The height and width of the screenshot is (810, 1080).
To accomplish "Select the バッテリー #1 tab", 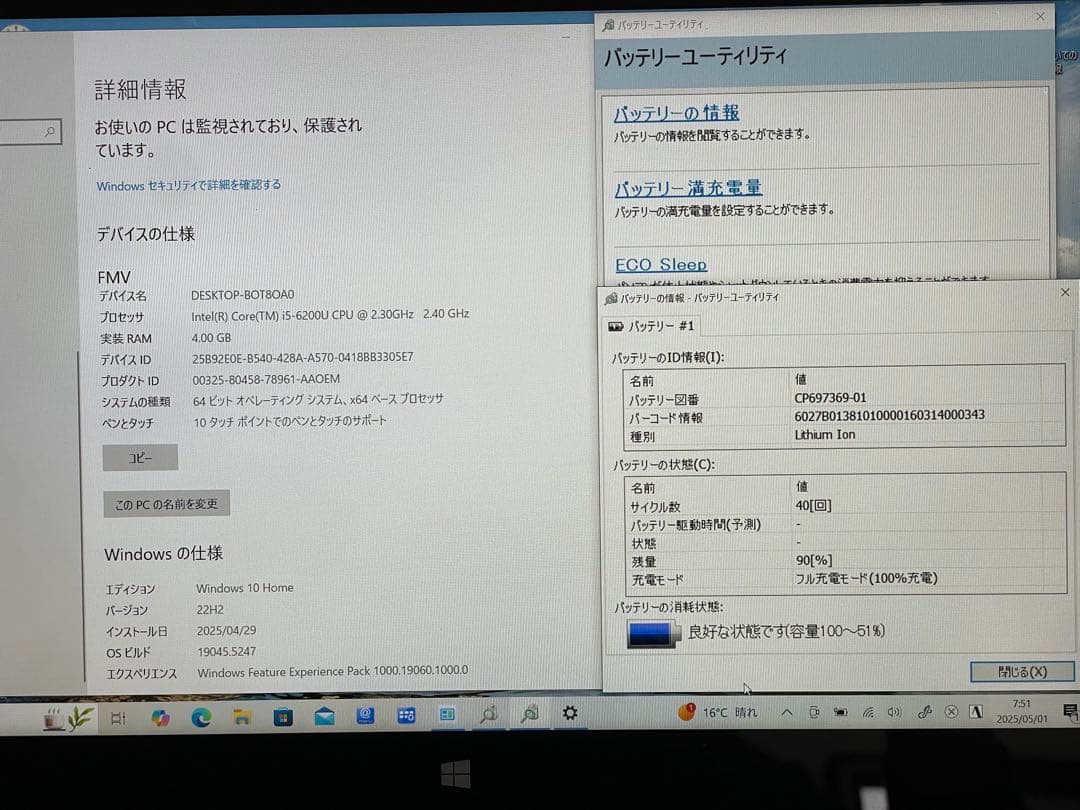I will (651, 325).
